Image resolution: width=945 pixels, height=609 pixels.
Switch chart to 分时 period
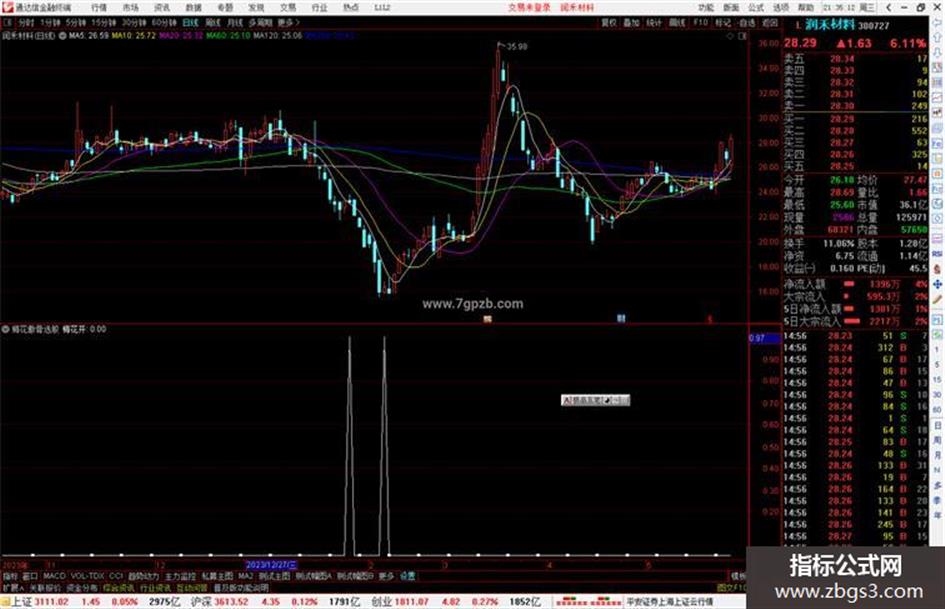pyautogui.click(x=26, y=22)
